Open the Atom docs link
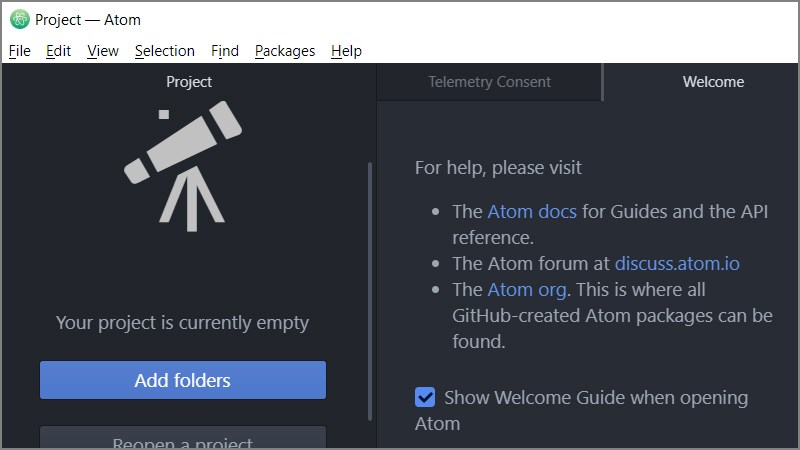Viewport: 800px width, 450px height. tap(532, 212)
